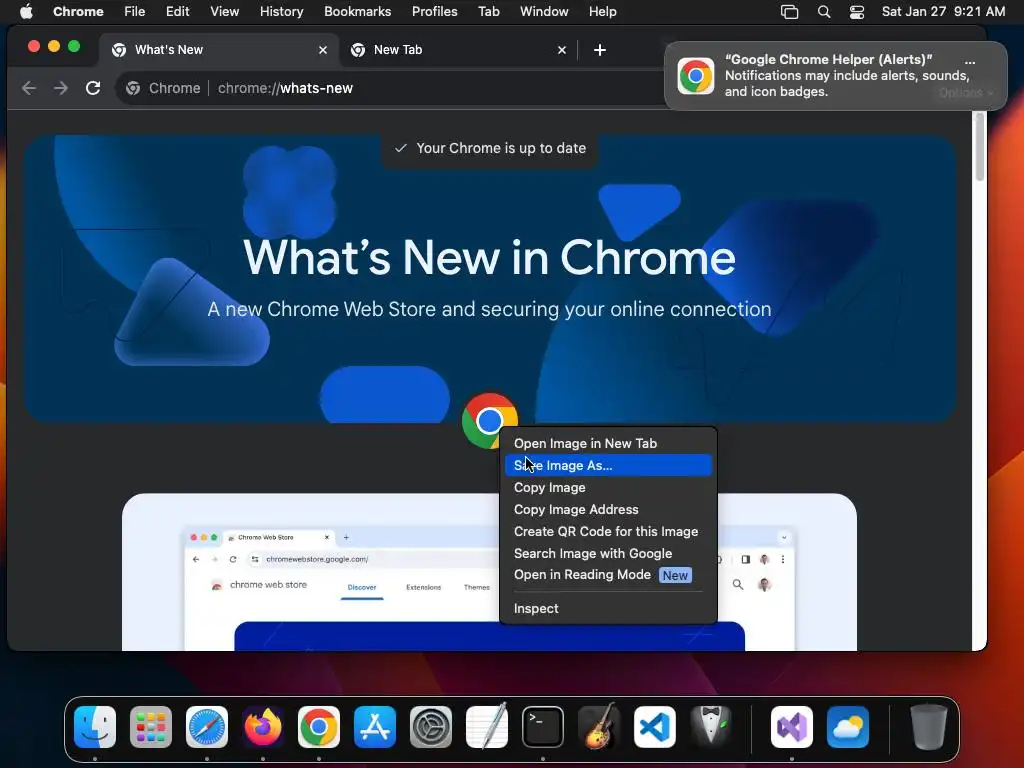Click the Spotlight search icon in menu bar

pos(824,12)
